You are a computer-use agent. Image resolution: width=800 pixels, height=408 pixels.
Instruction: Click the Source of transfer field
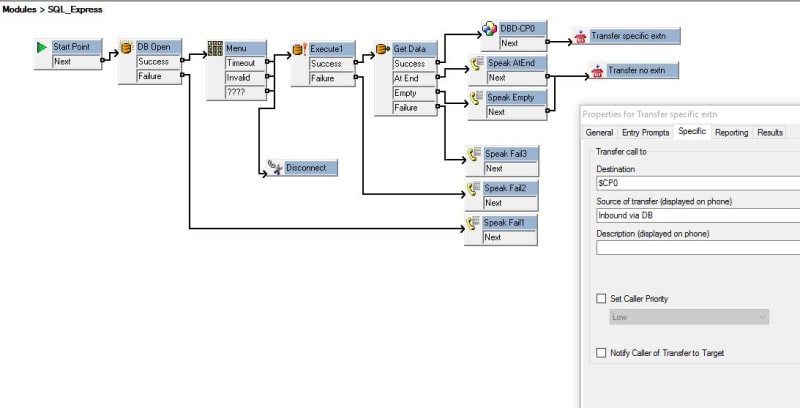698,215
